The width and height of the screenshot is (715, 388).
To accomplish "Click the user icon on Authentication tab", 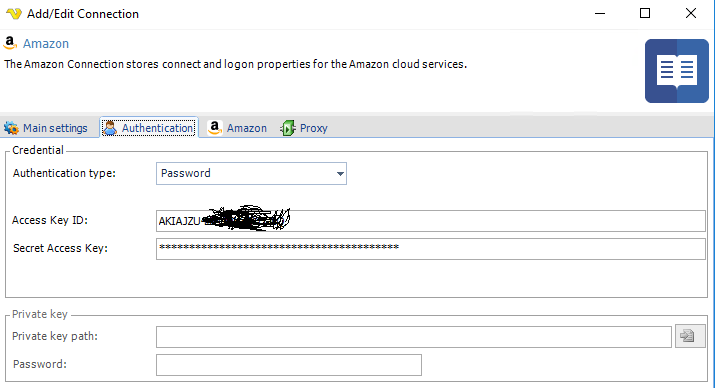I will point(109,128).
